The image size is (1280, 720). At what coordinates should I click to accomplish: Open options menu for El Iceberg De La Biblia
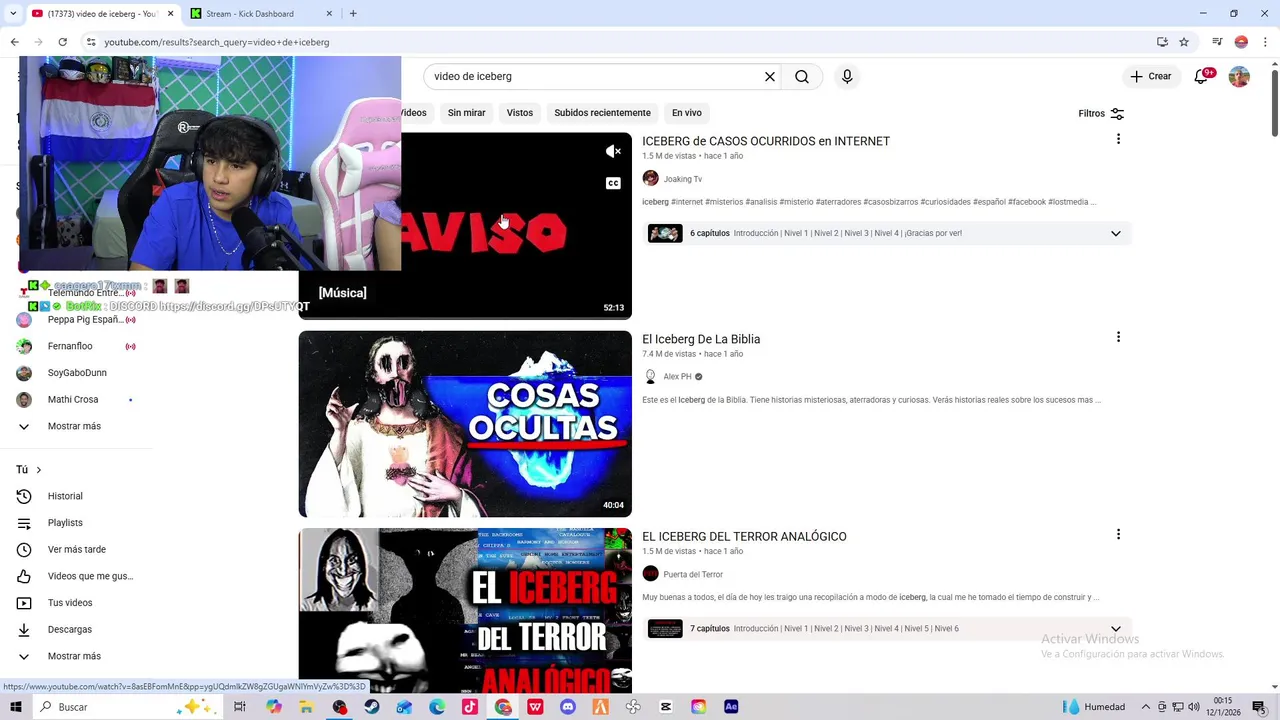point(1118,337)
